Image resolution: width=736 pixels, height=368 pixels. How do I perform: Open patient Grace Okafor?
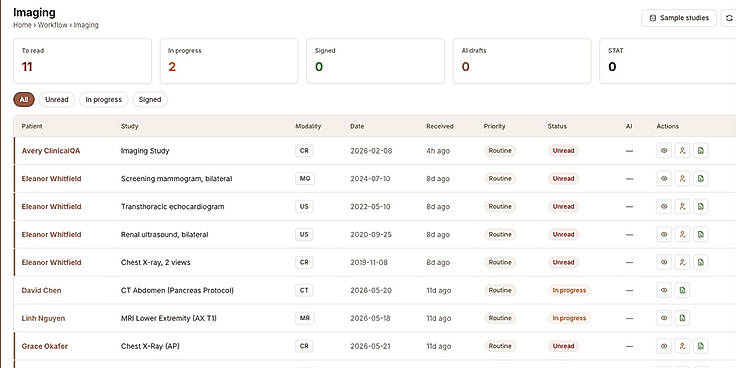click(x=45, y=346)
